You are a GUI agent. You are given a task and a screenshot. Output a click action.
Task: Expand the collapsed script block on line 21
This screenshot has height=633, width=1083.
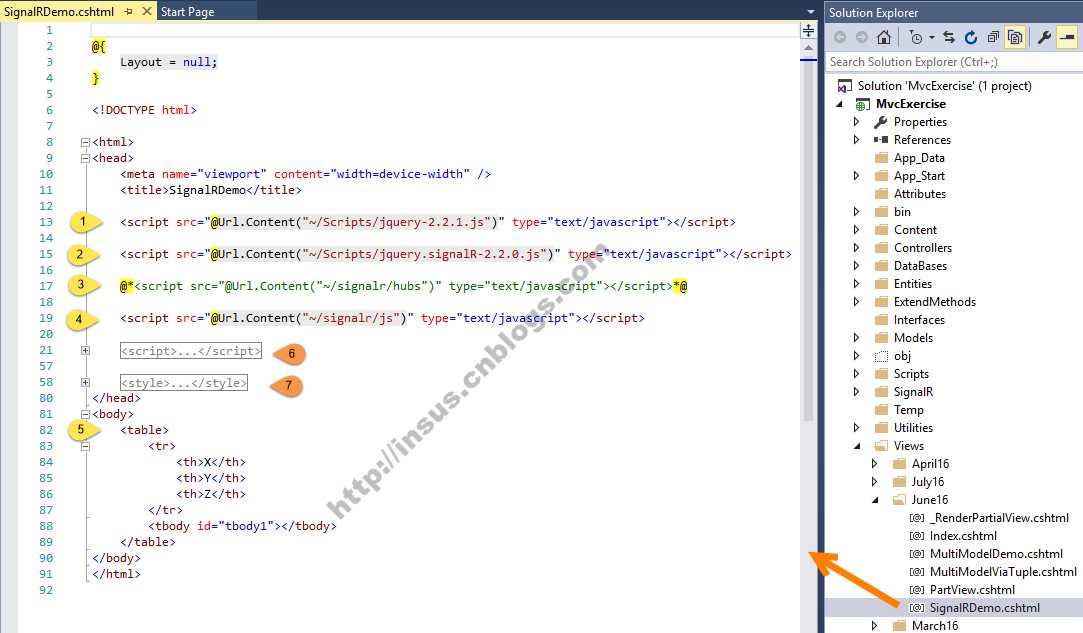[86, 350]
